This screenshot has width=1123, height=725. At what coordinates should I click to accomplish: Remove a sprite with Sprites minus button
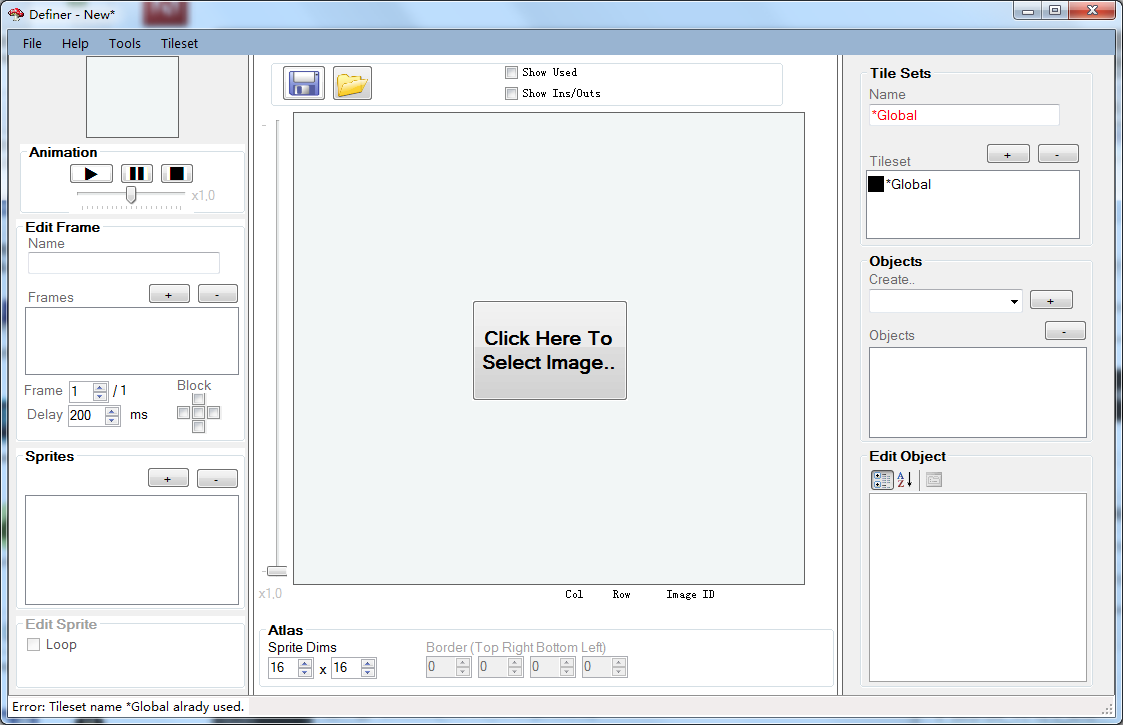(x=217, y=478)
